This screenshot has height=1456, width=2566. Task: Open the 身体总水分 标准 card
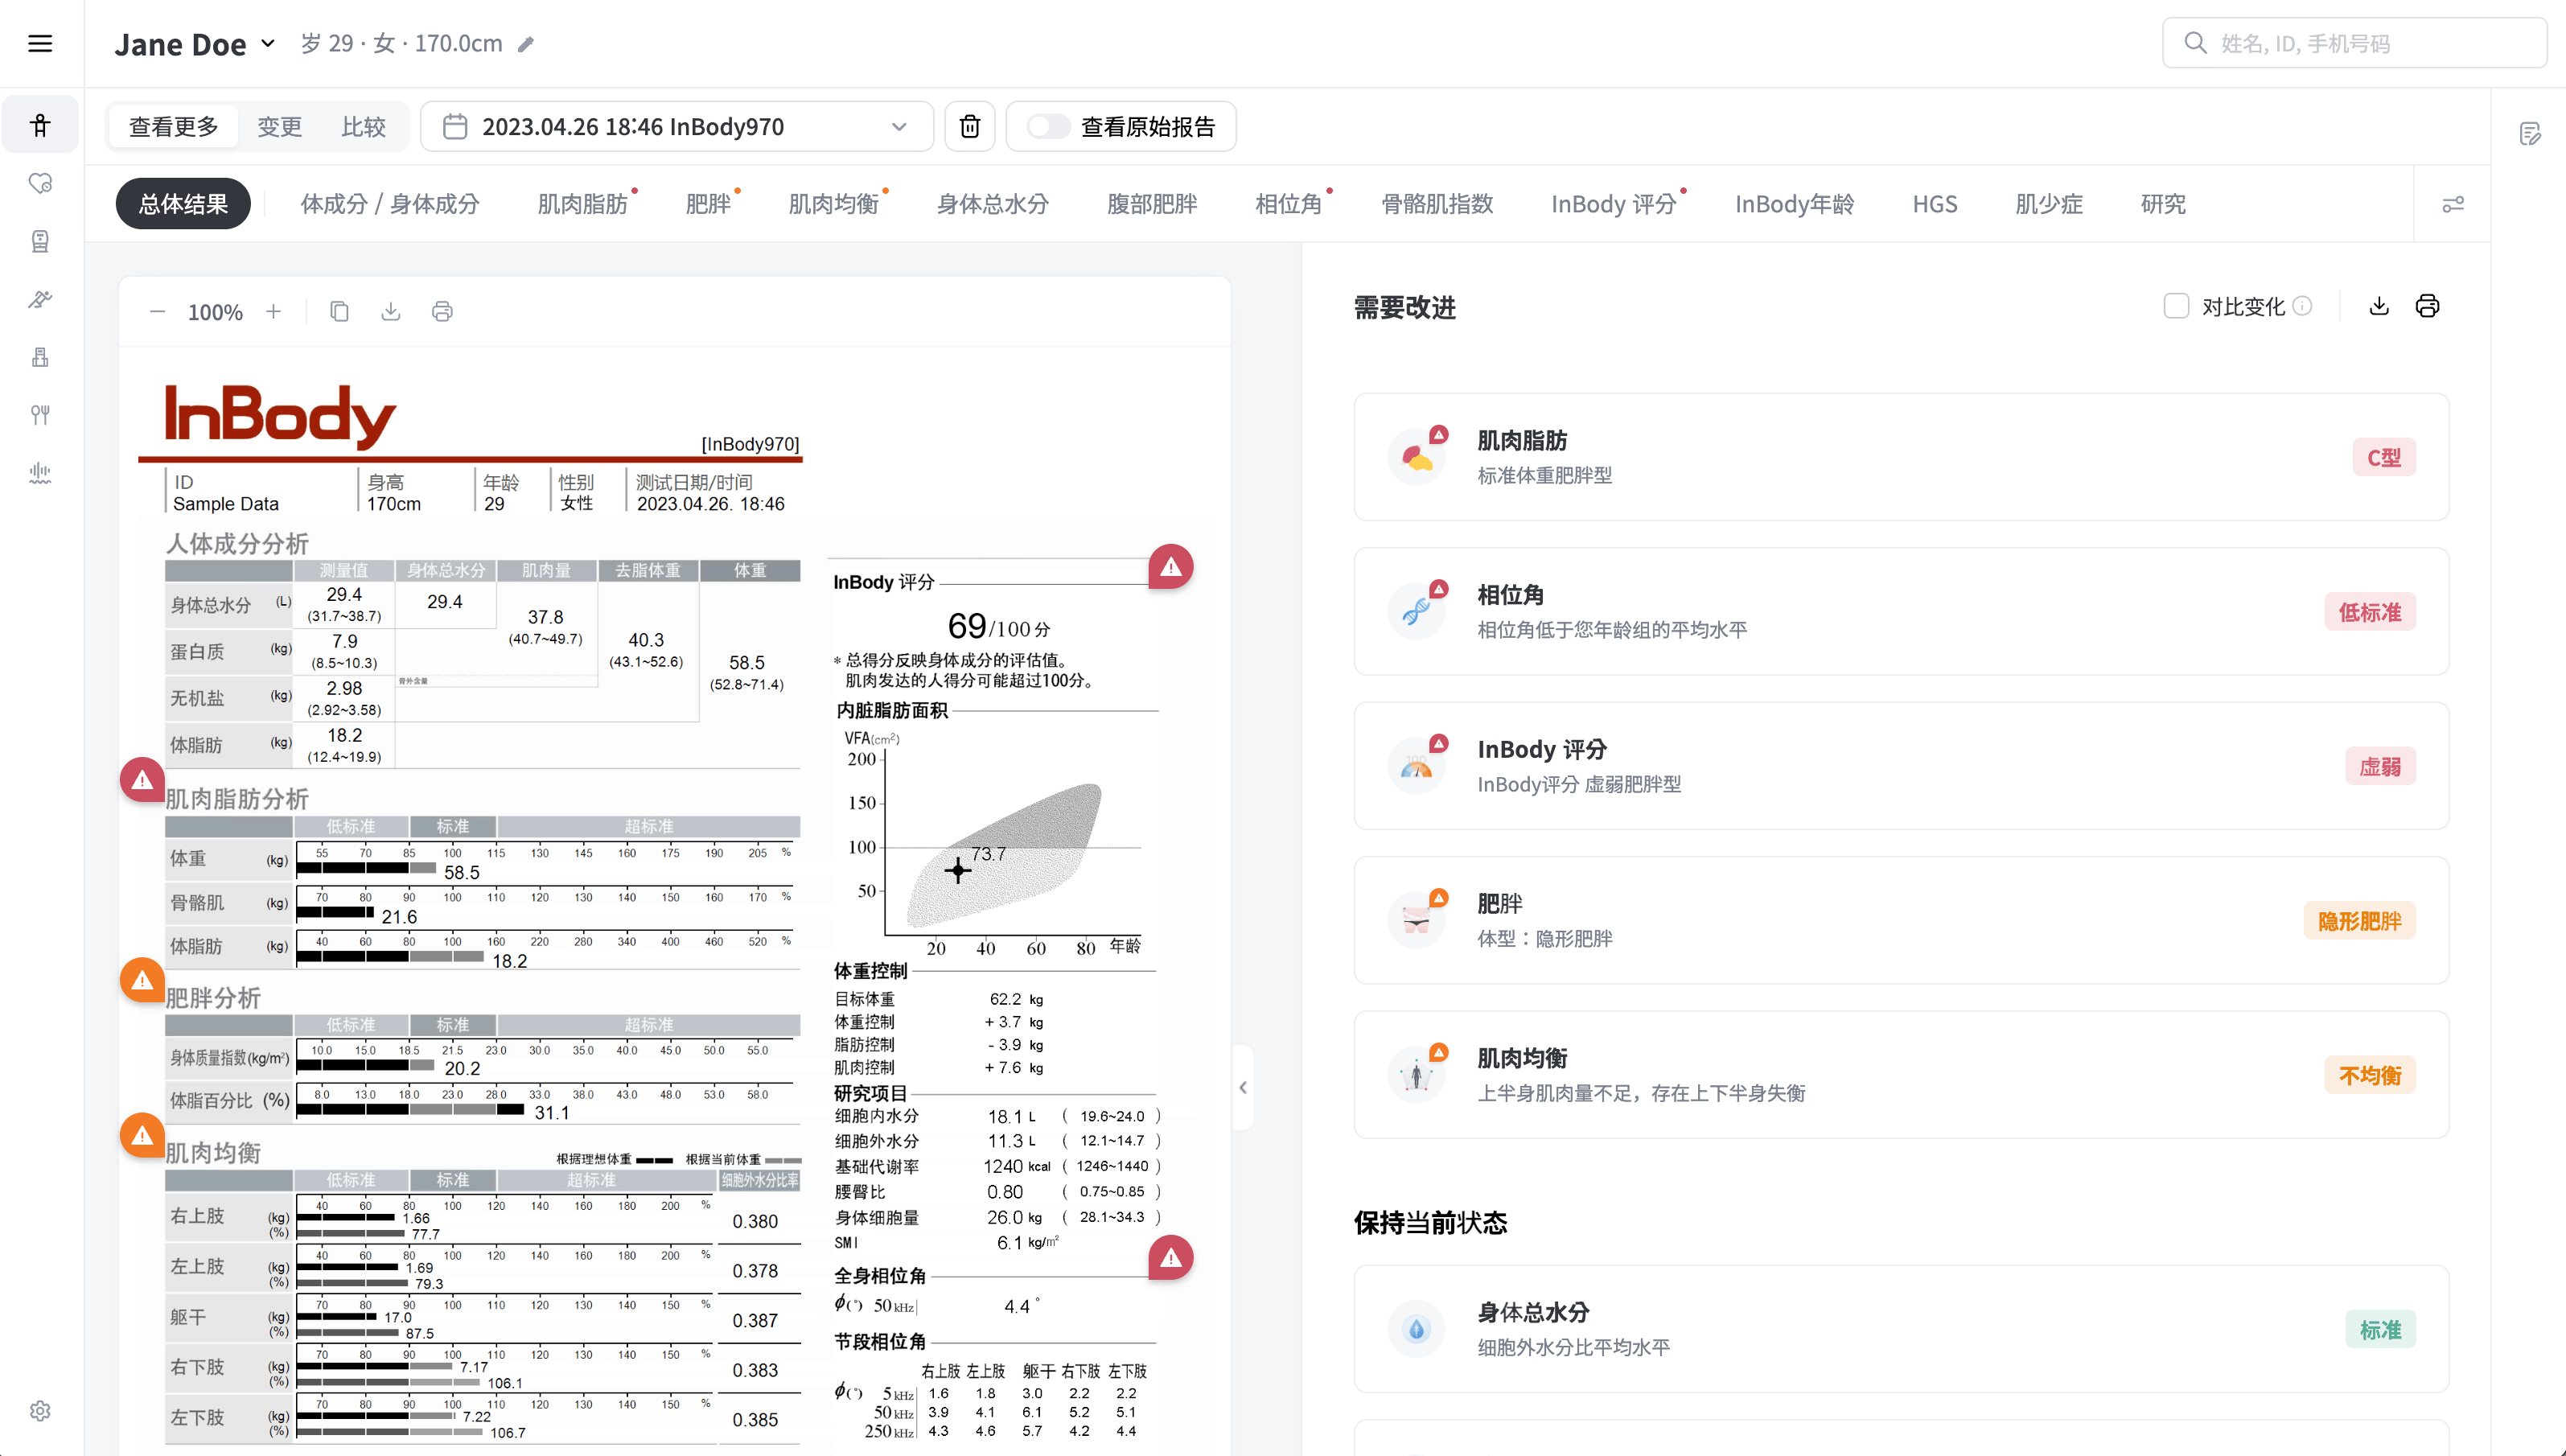coord(1901,1329)
